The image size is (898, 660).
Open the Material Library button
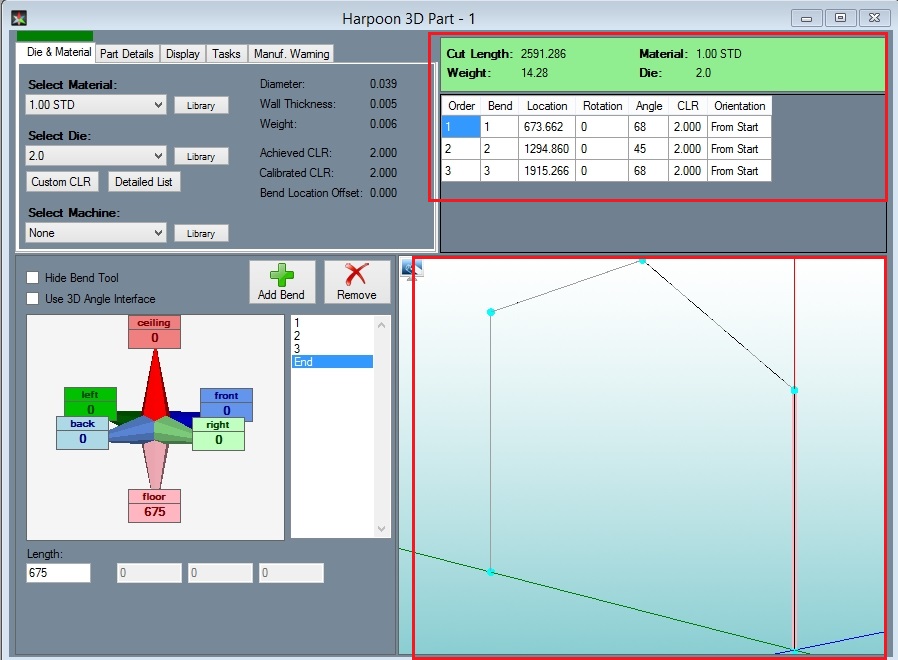tap(200, 105)
